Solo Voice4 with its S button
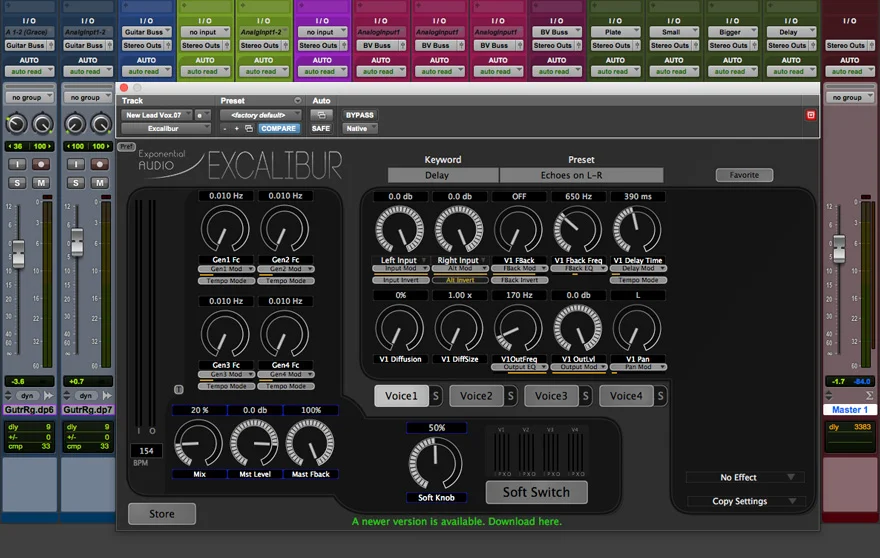Screen dimensions: 880x558 [x=661, y=396]
